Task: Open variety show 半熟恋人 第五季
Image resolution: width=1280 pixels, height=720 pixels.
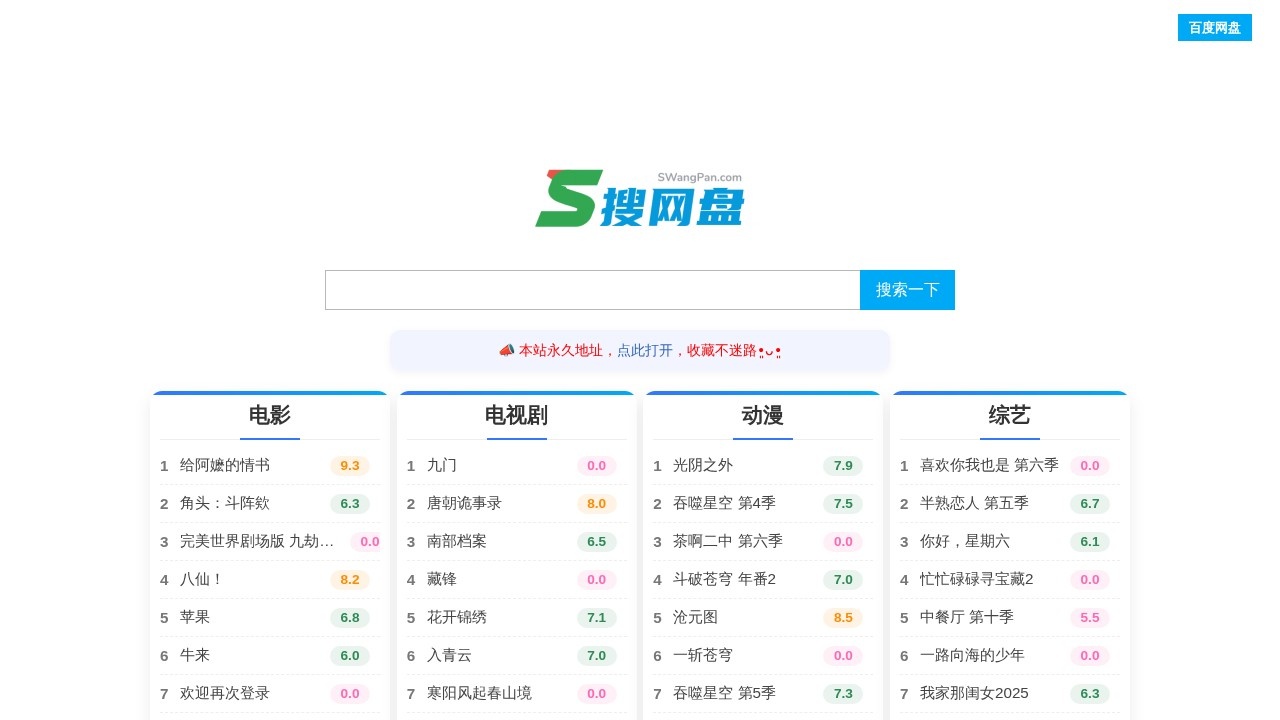Action: coord(974,503)
